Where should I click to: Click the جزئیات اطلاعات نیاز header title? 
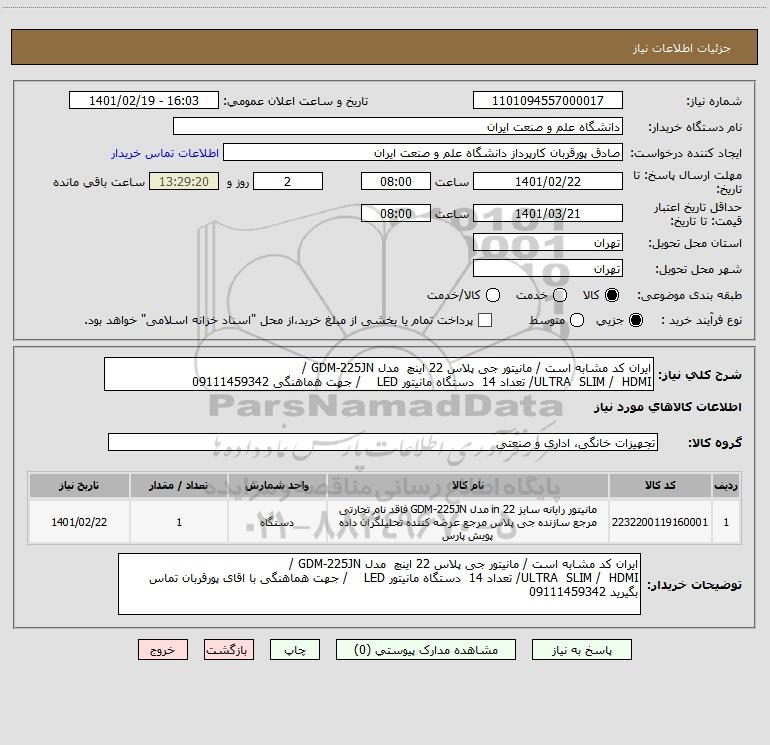(682, 48)
